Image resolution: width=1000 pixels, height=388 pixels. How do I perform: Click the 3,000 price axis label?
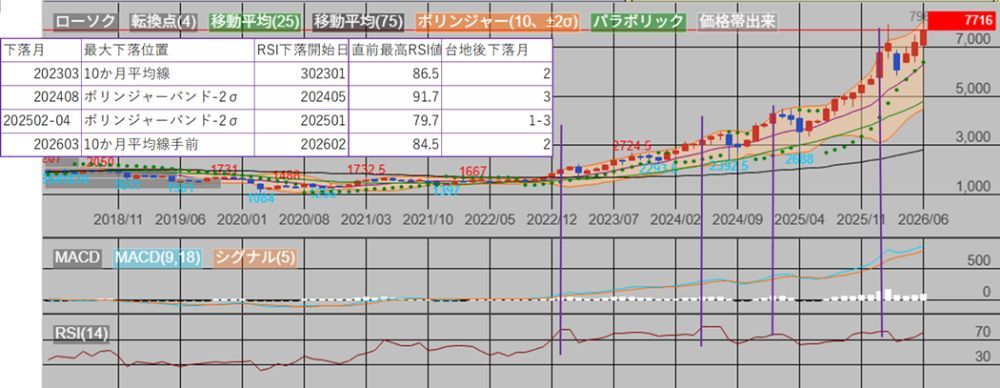973,138
